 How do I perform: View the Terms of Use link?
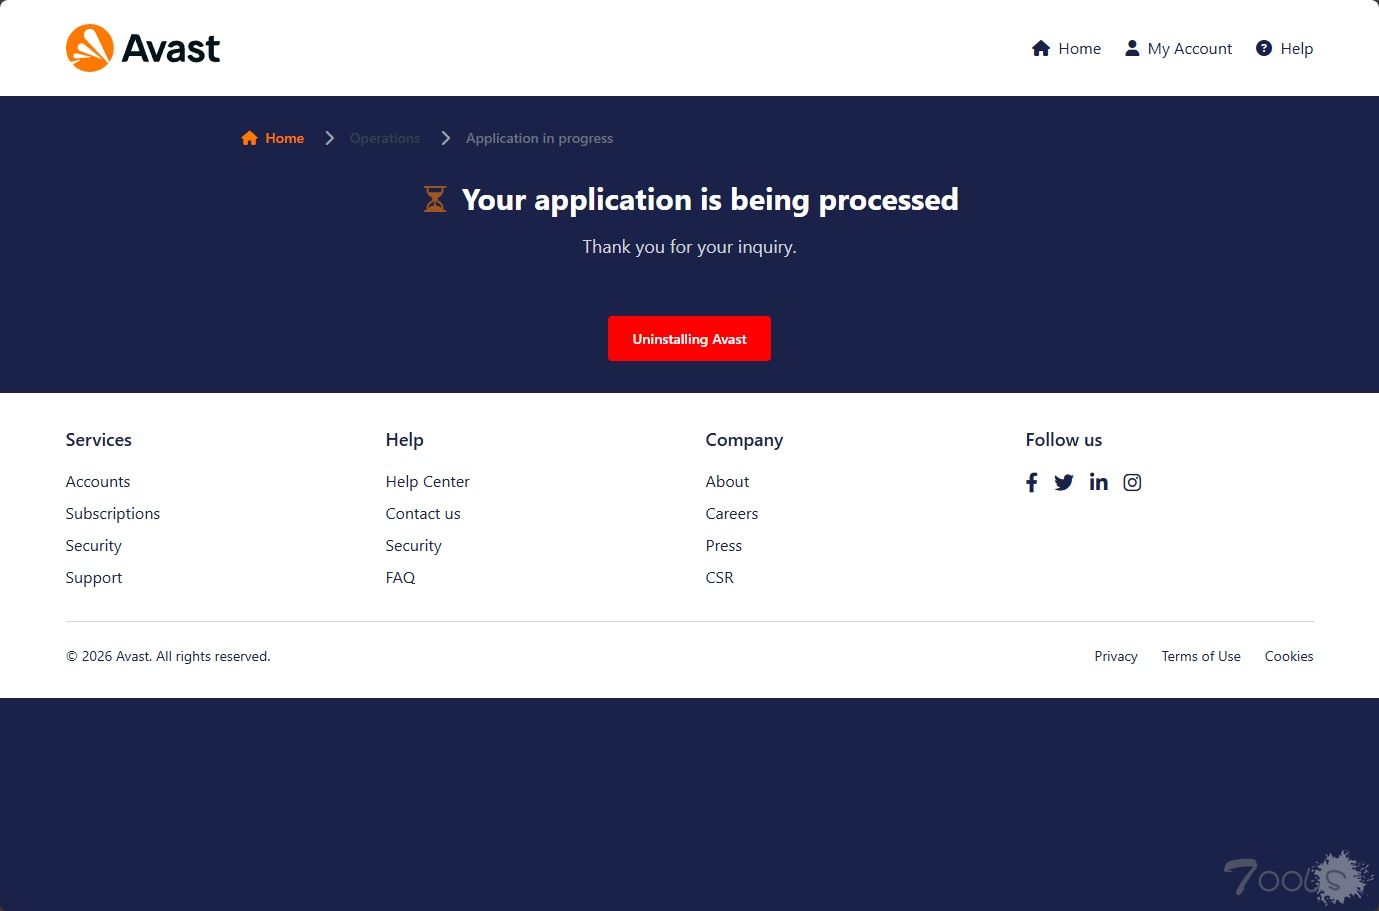pyautogui.click(x=1201, y=657)
